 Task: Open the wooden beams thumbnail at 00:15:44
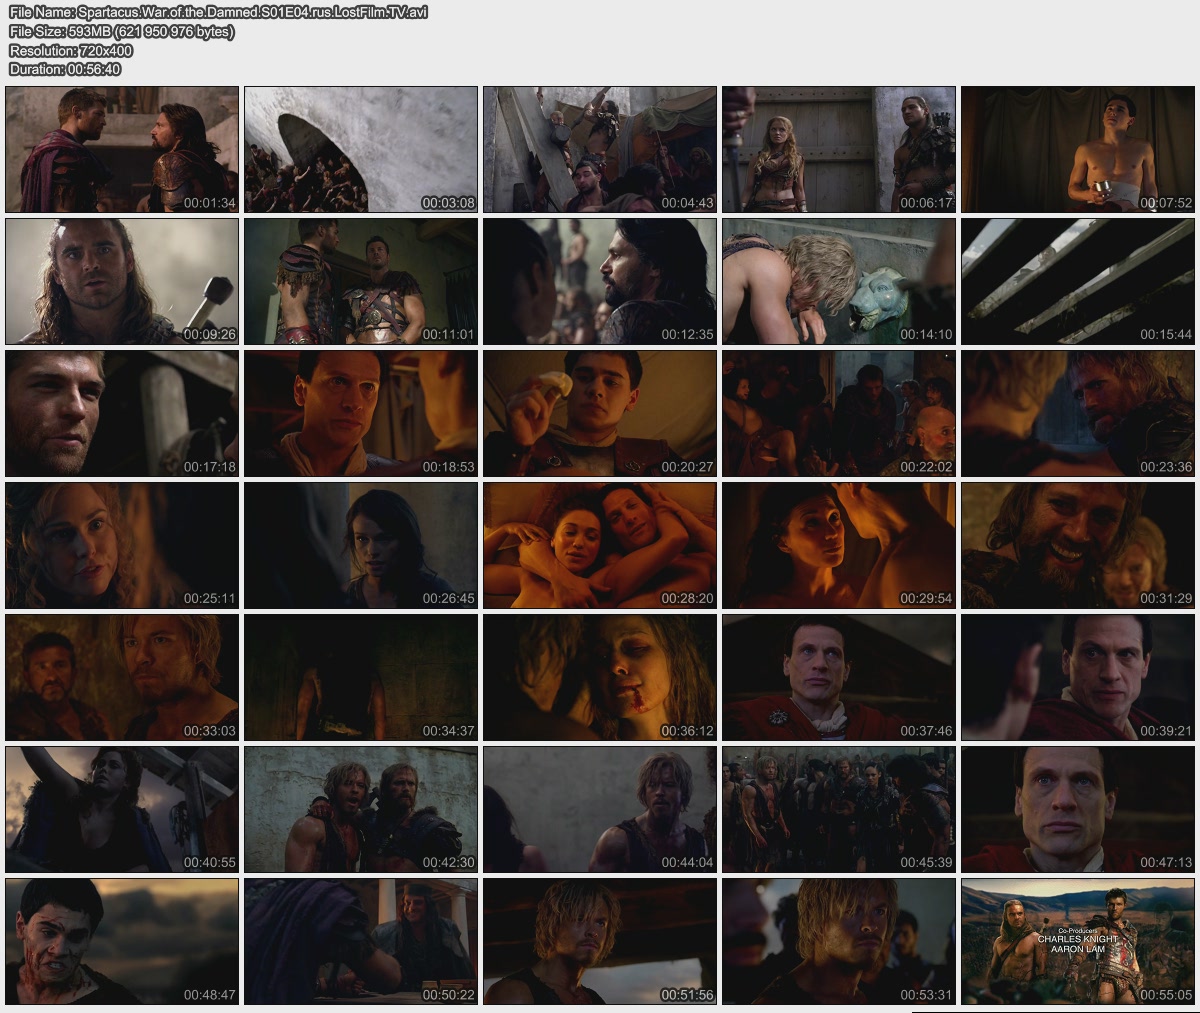point(1078,281)
